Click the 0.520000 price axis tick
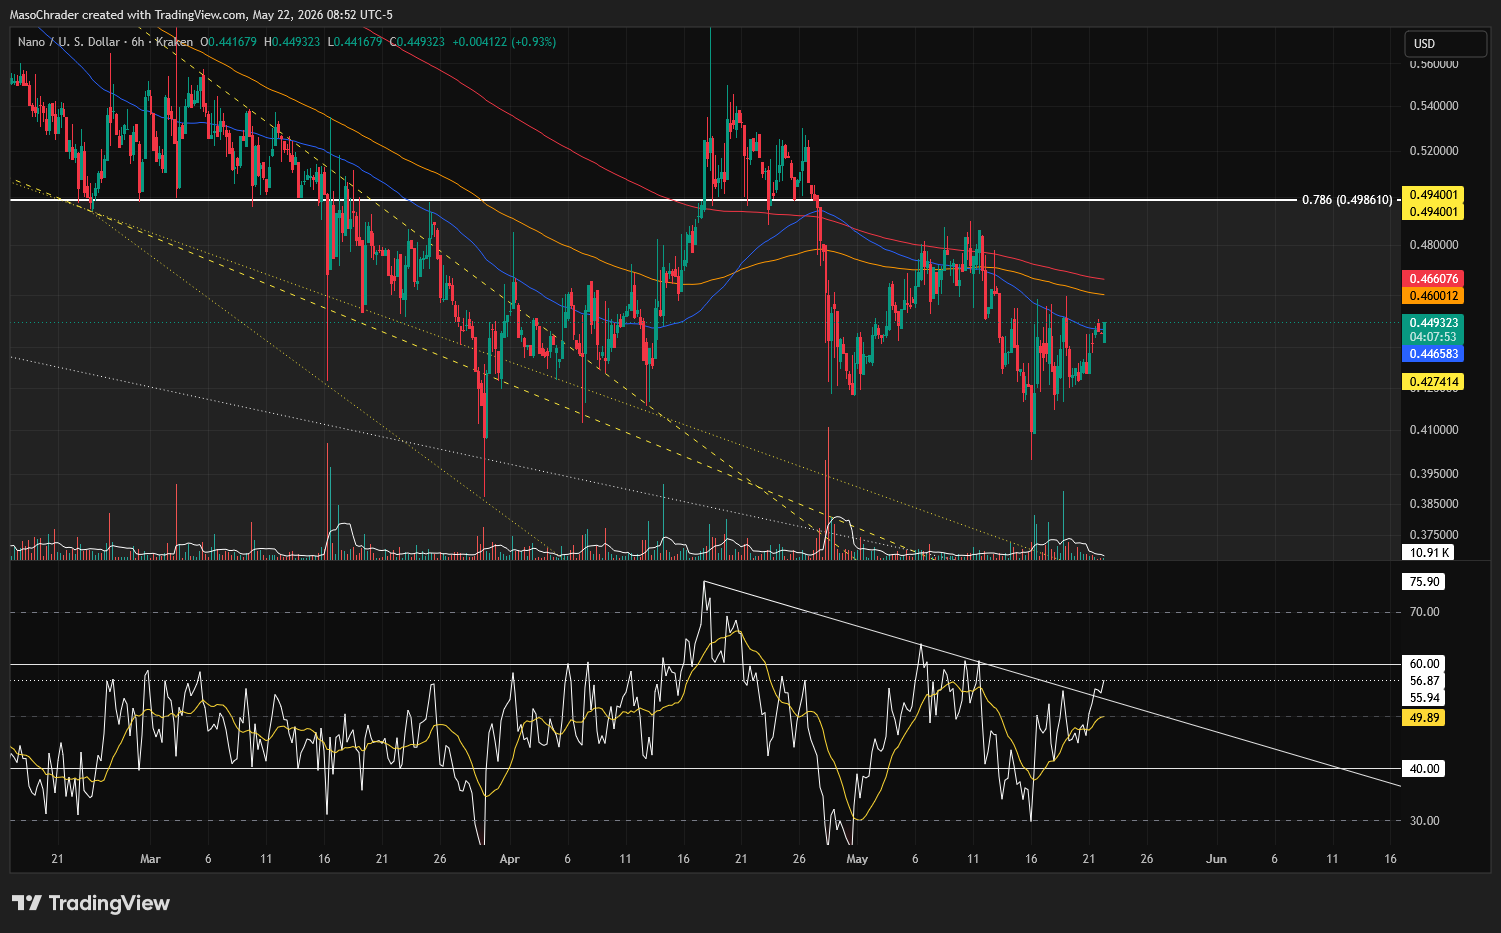This screenshot has height=933, width=1501. (x=1434, y=151)
